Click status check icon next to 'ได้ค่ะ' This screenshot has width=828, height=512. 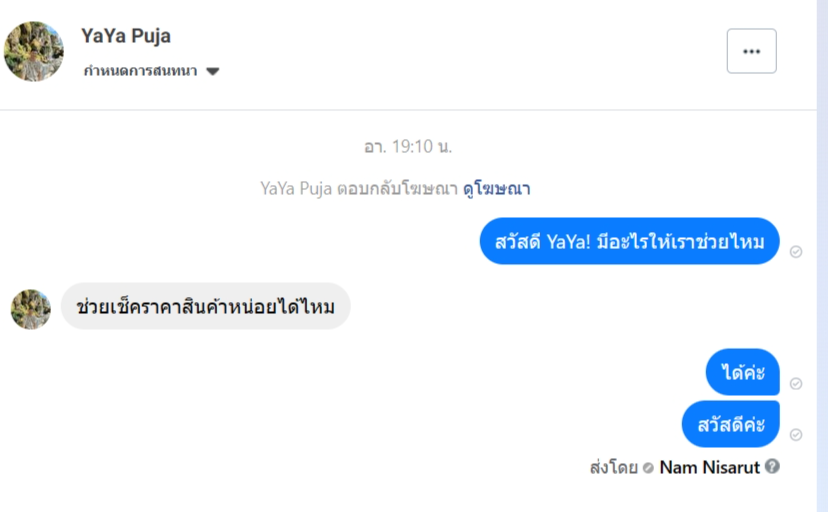796,383
